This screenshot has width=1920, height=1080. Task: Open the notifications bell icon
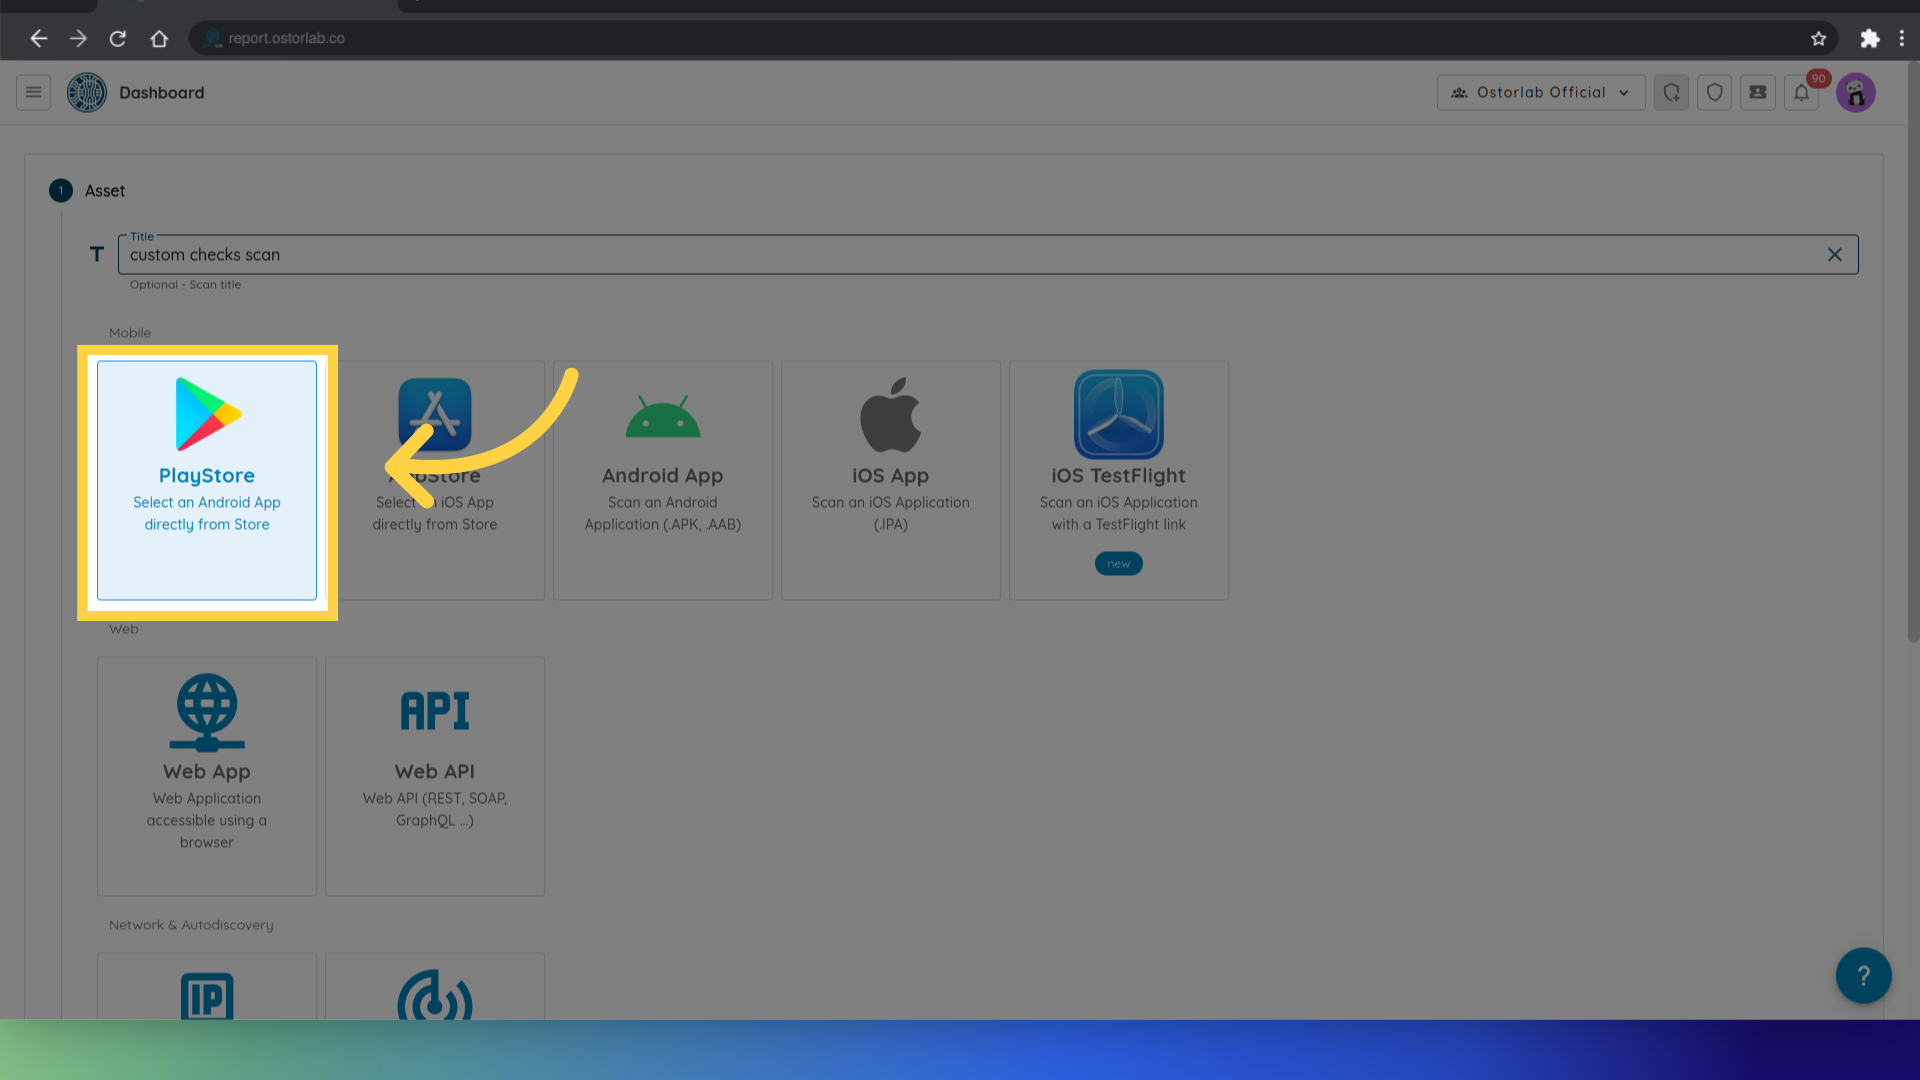(1801, 93)
